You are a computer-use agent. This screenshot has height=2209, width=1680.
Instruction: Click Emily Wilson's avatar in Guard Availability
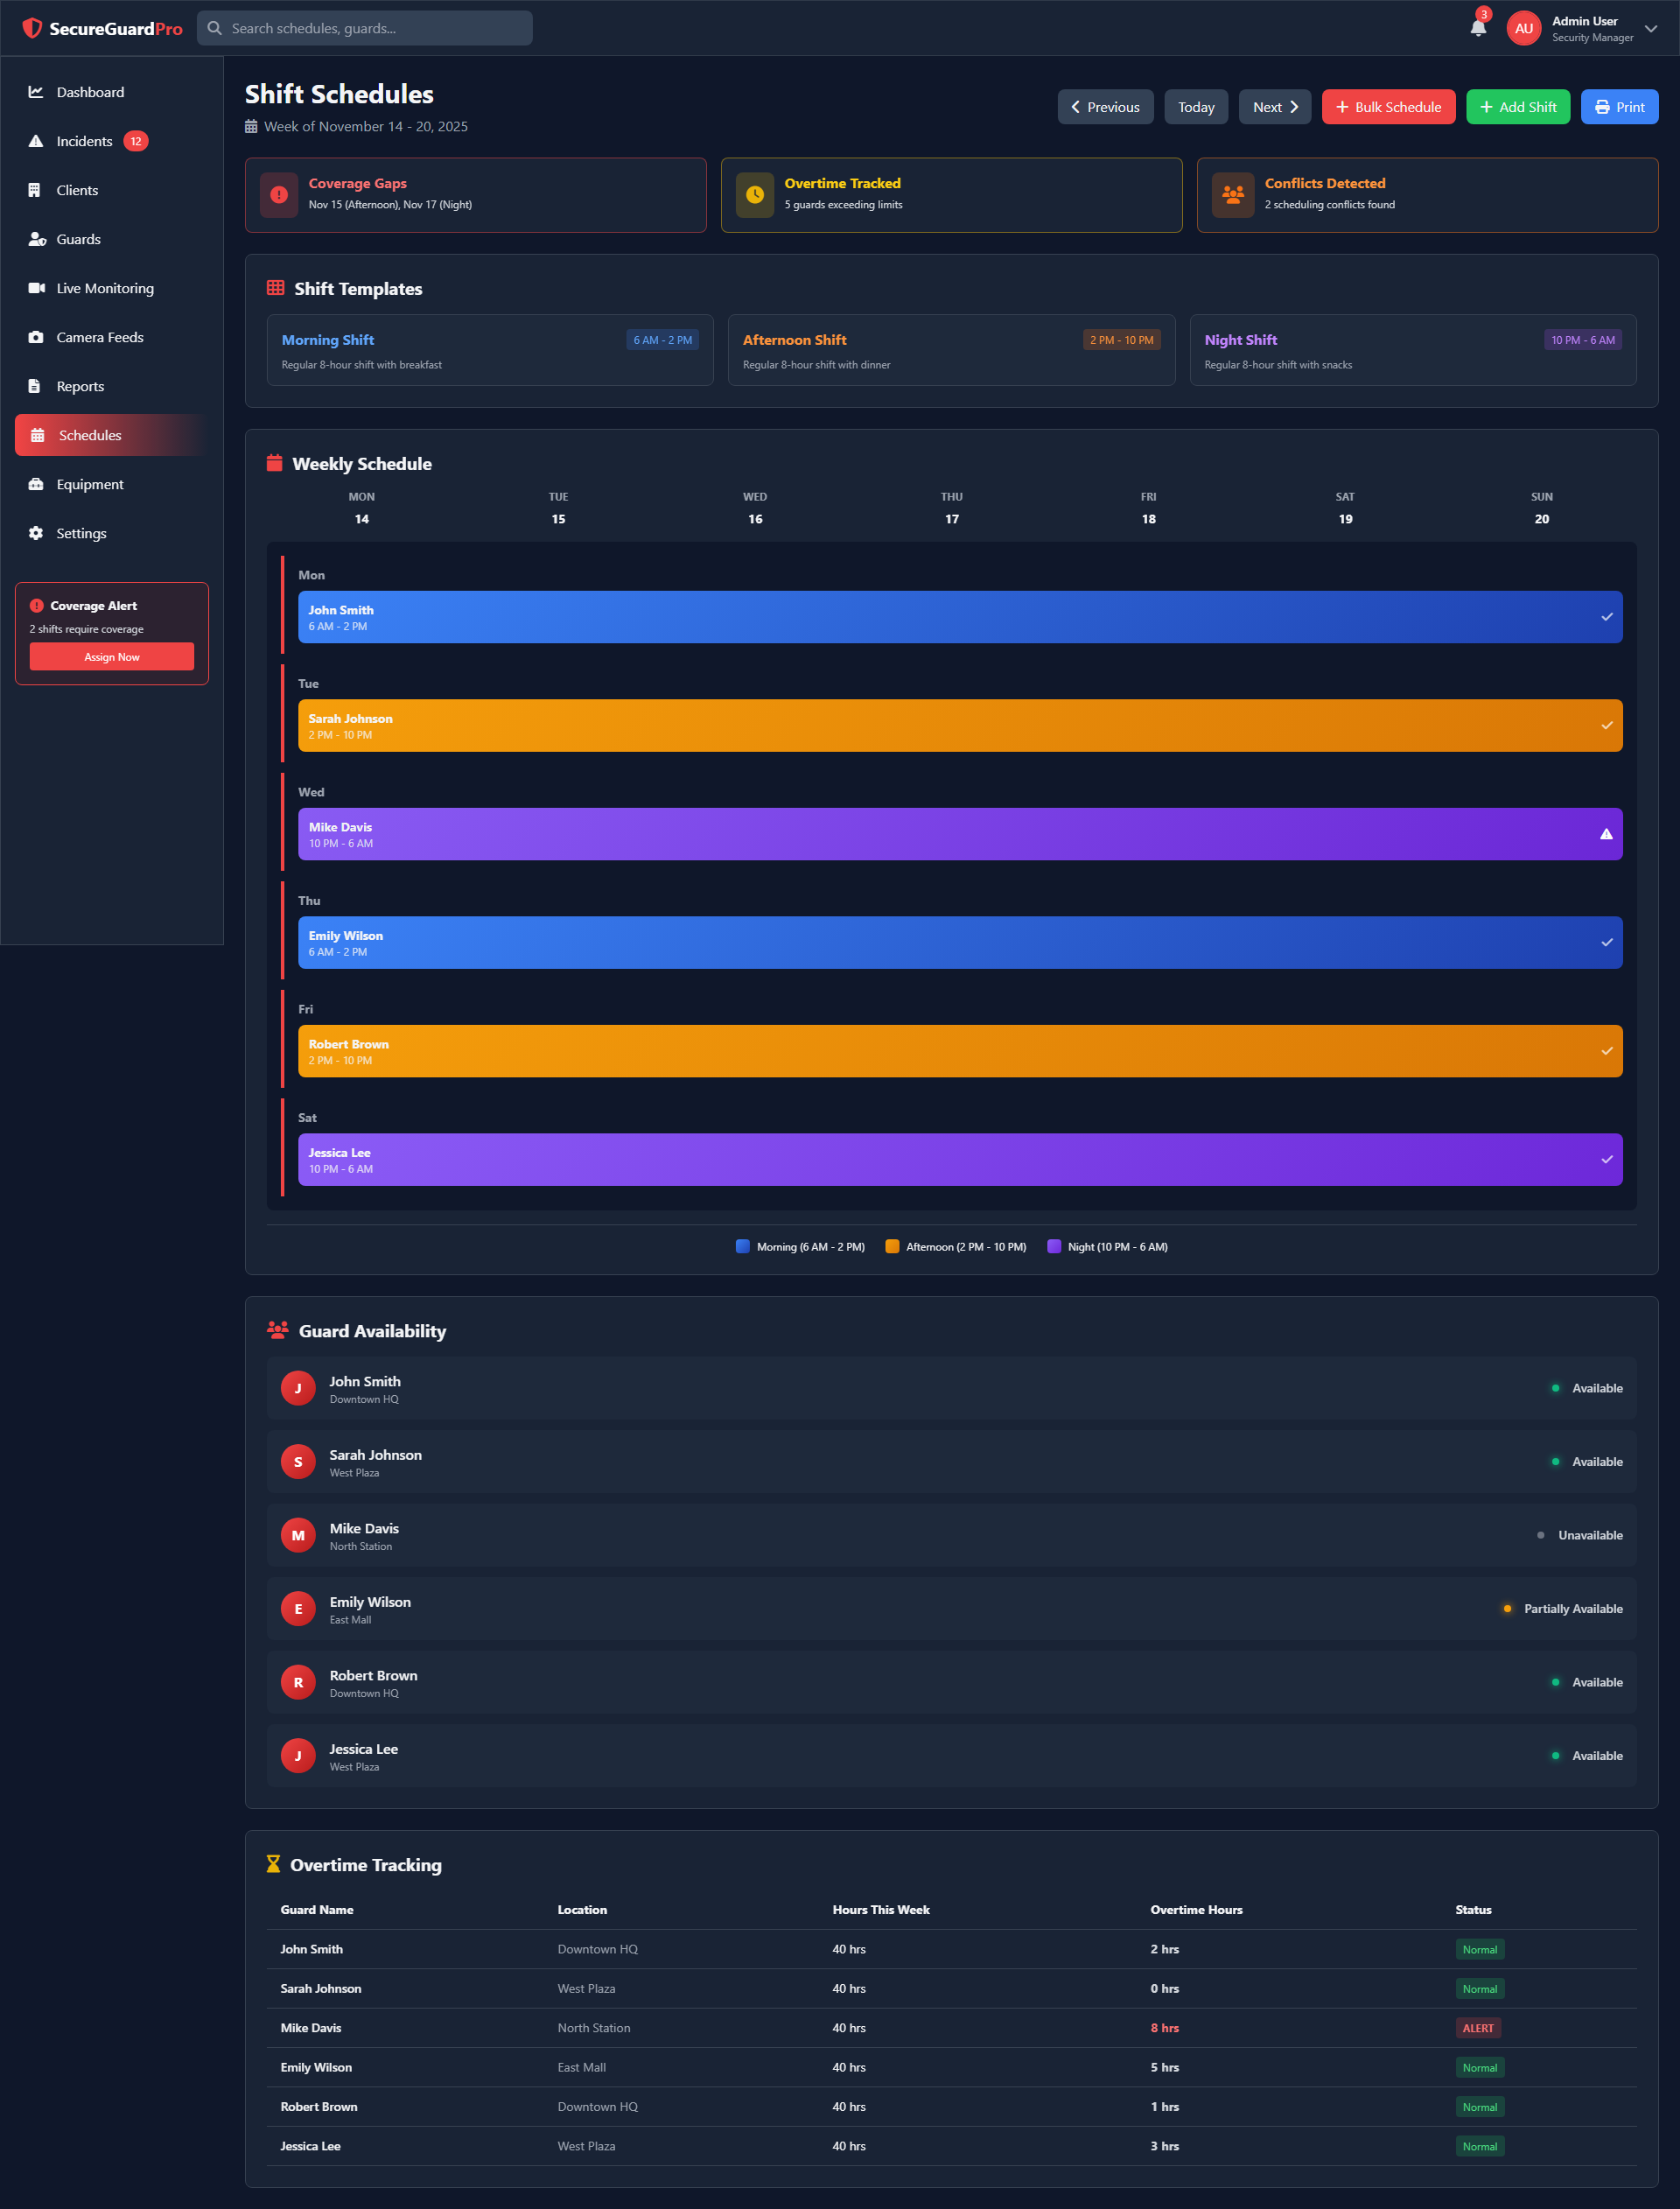[298, 1609]
